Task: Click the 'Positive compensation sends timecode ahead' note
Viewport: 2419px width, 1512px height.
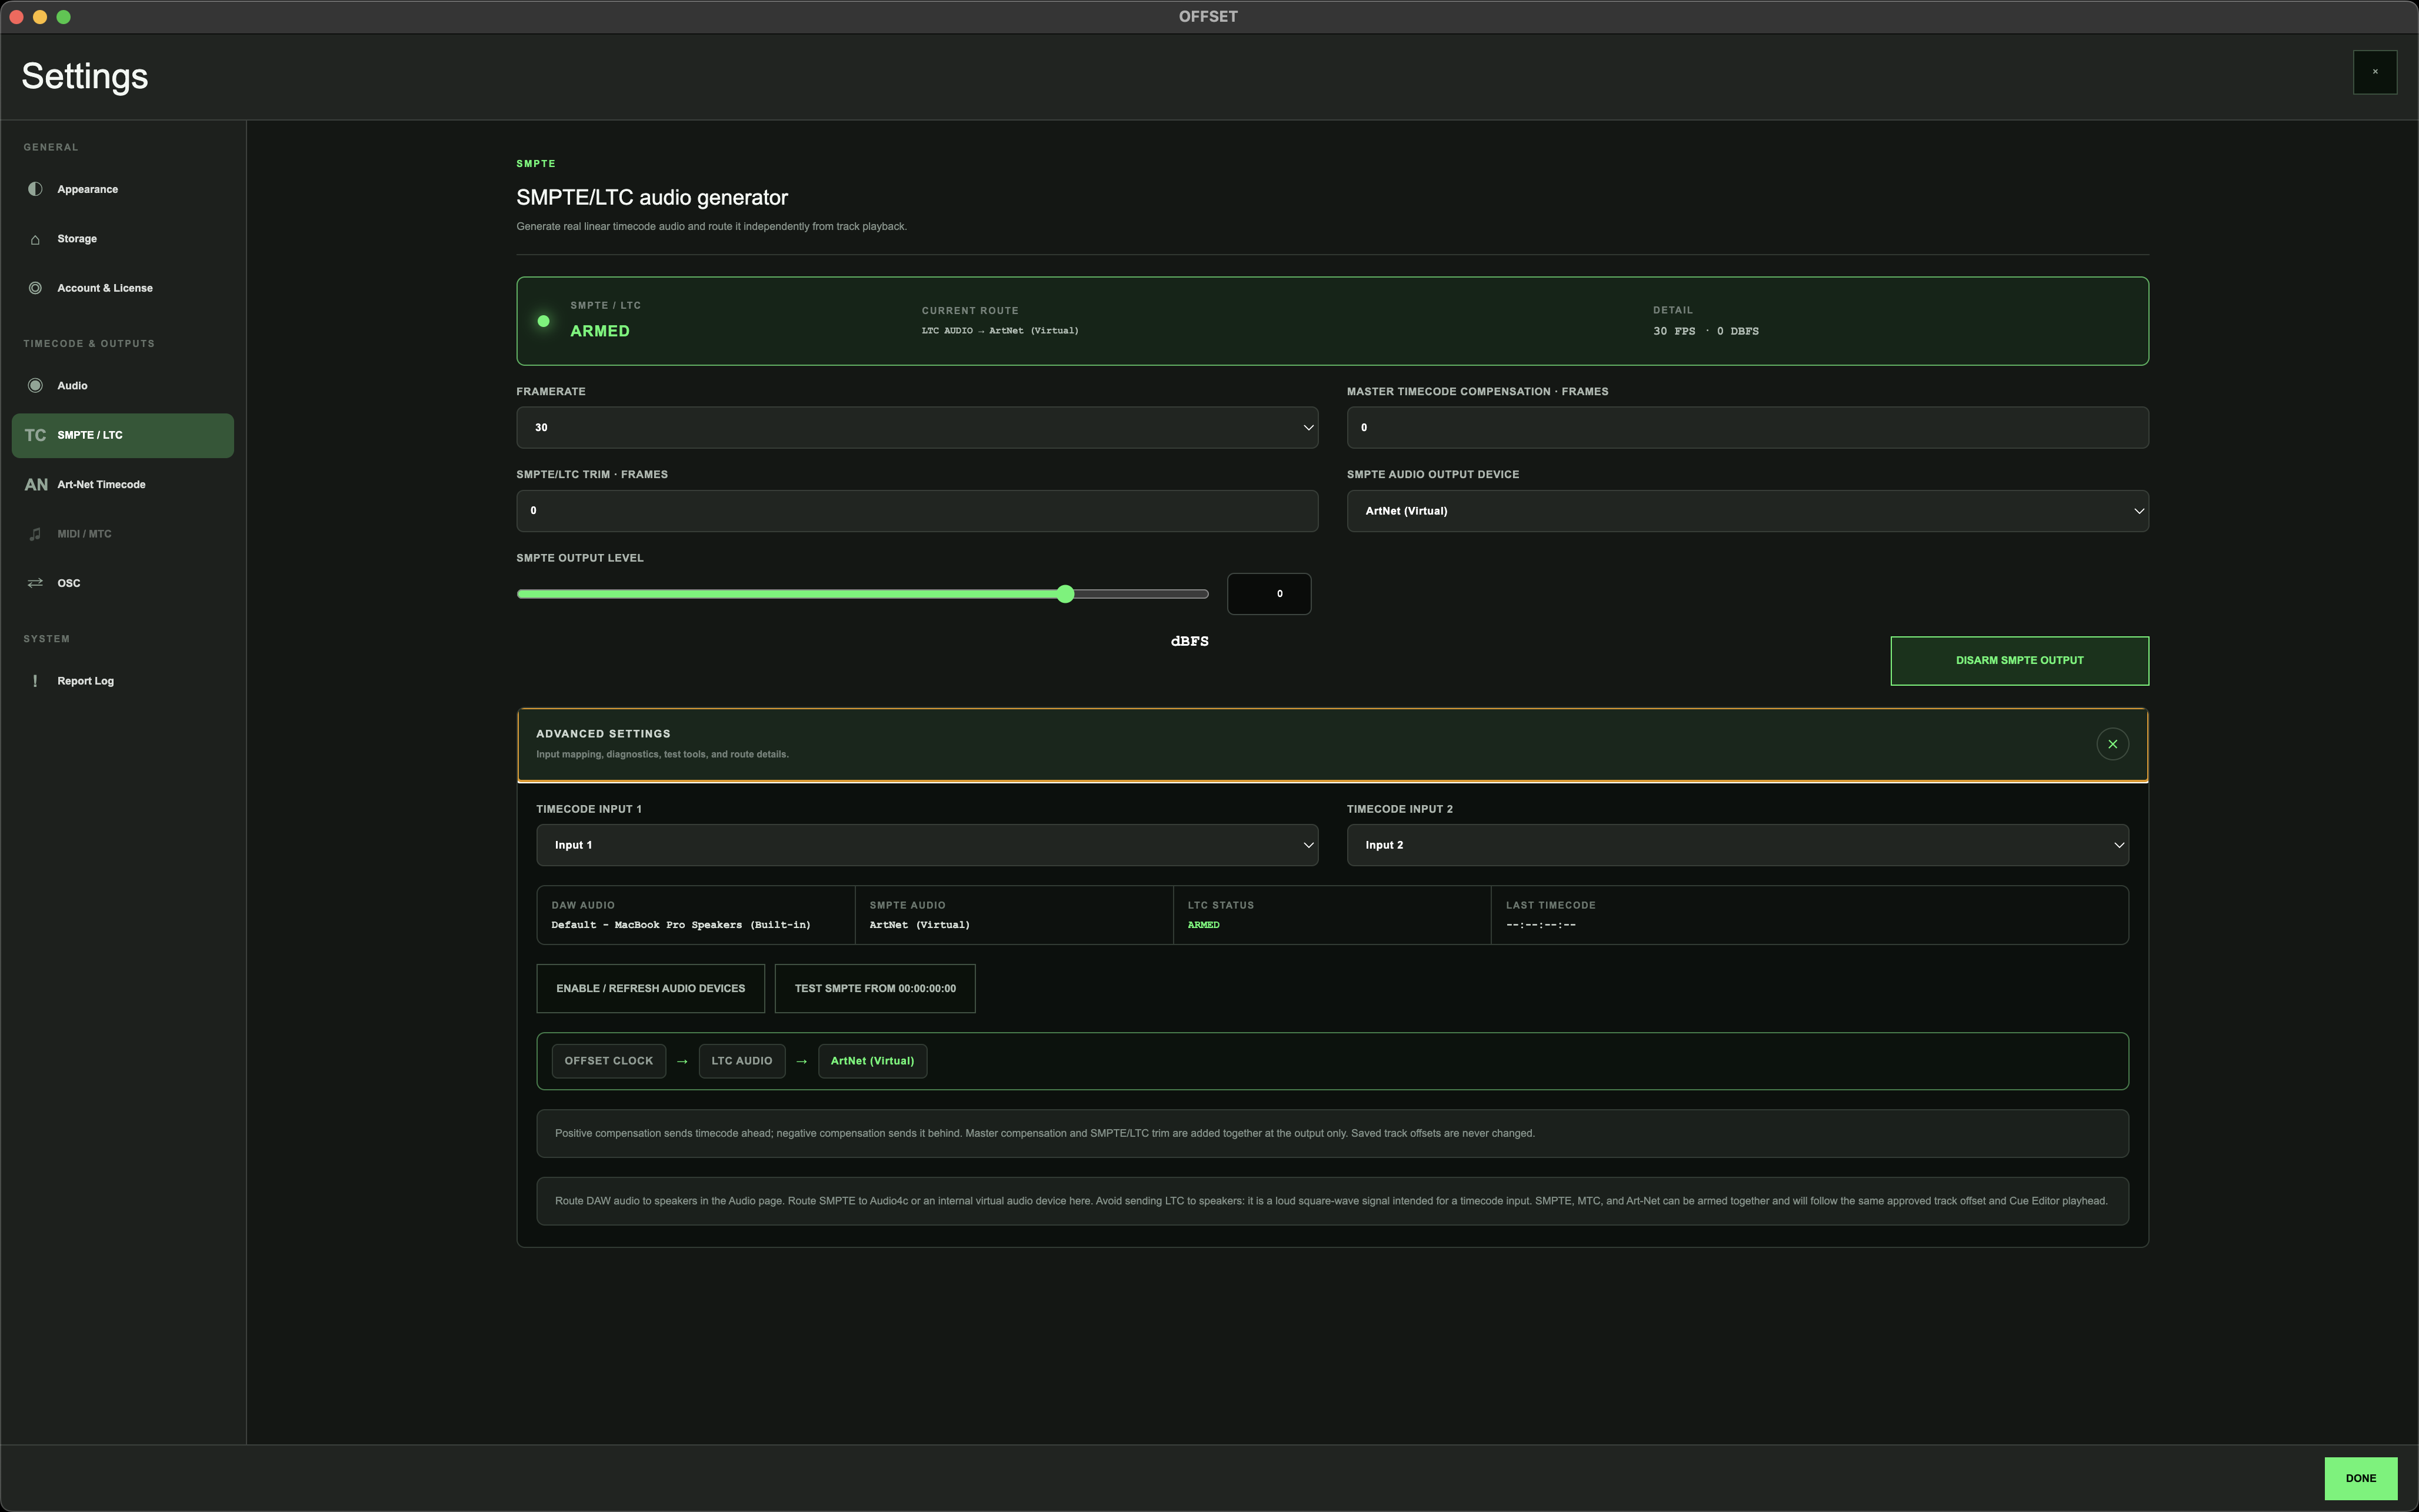Action: tap(1332, 1134)
